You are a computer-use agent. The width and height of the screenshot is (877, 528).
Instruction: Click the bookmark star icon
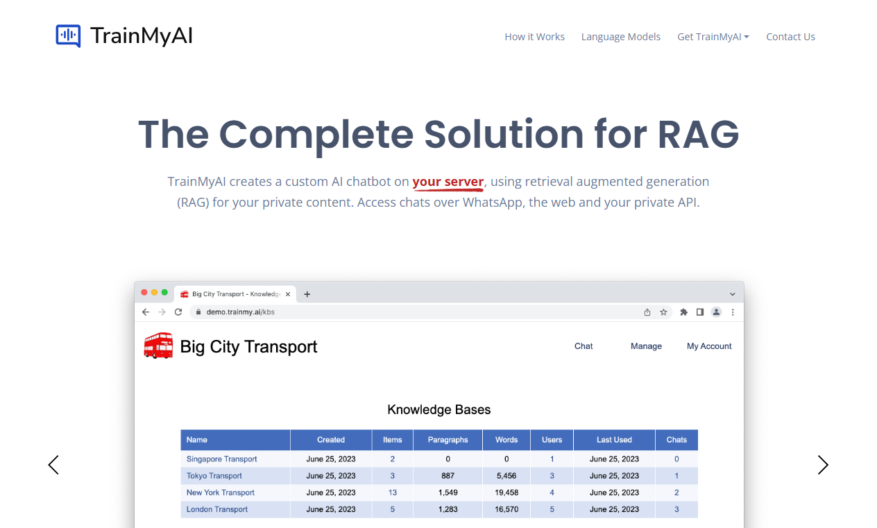pos(663,312)
